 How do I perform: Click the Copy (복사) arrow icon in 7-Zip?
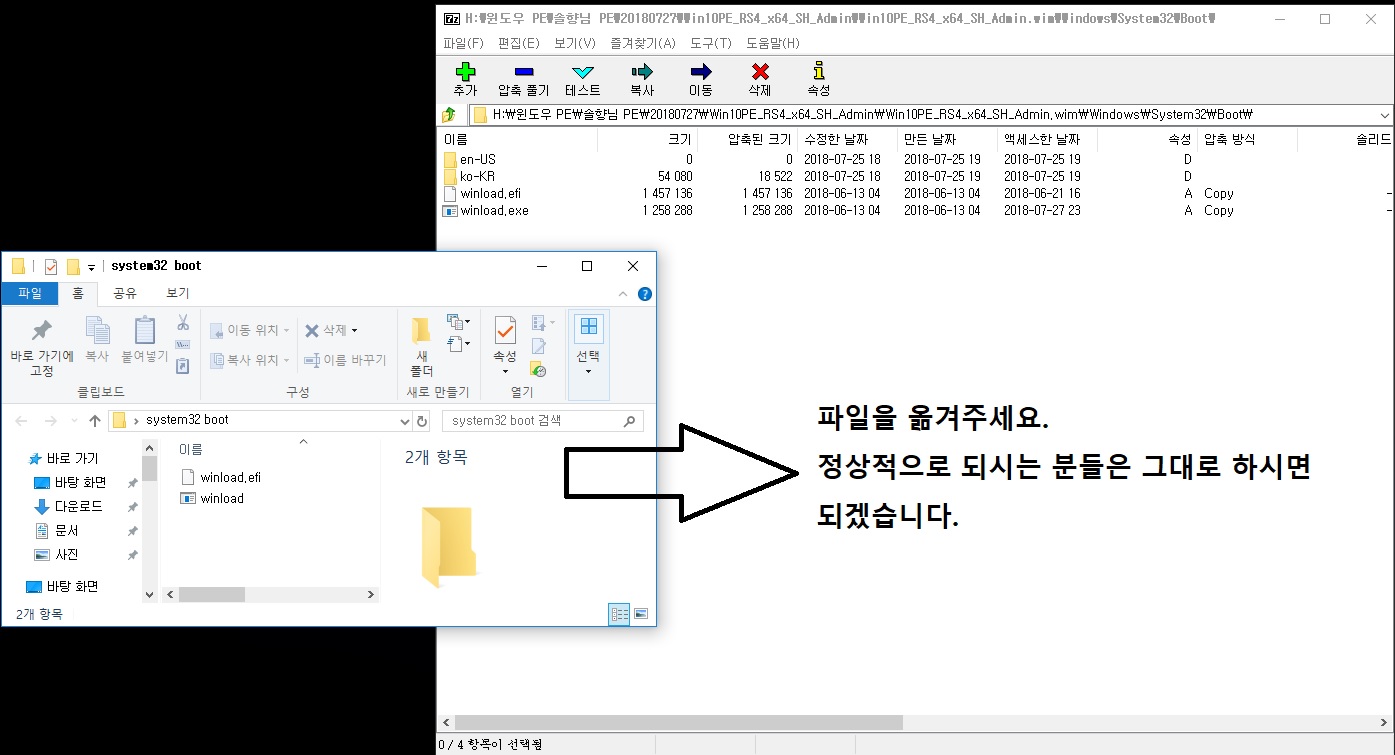(x=642, y=72)
